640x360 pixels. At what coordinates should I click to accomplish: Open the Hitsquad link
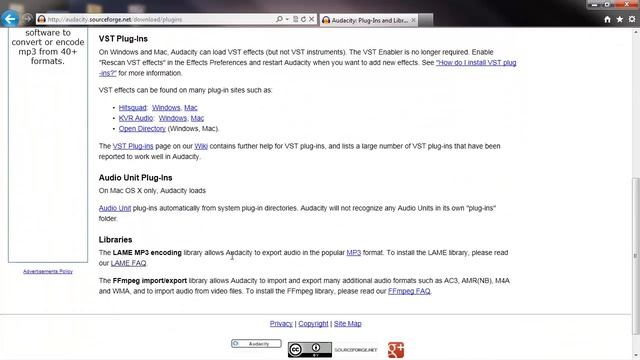132,108
